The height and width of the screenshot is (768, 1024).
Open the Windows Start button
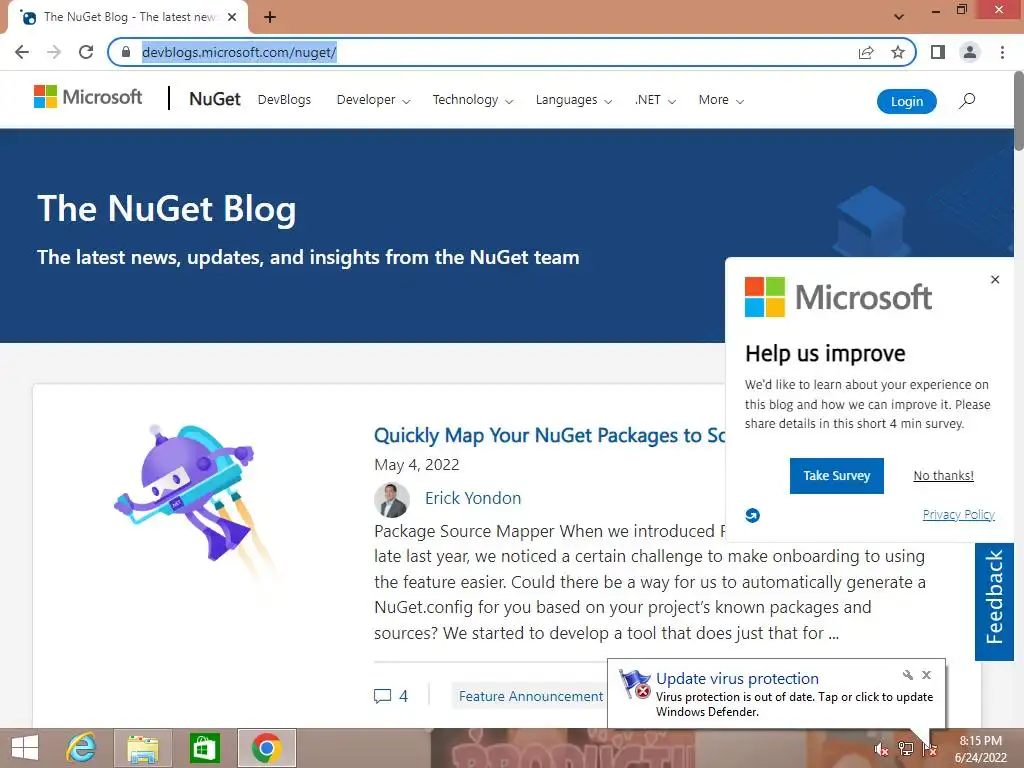click(25, 748)
